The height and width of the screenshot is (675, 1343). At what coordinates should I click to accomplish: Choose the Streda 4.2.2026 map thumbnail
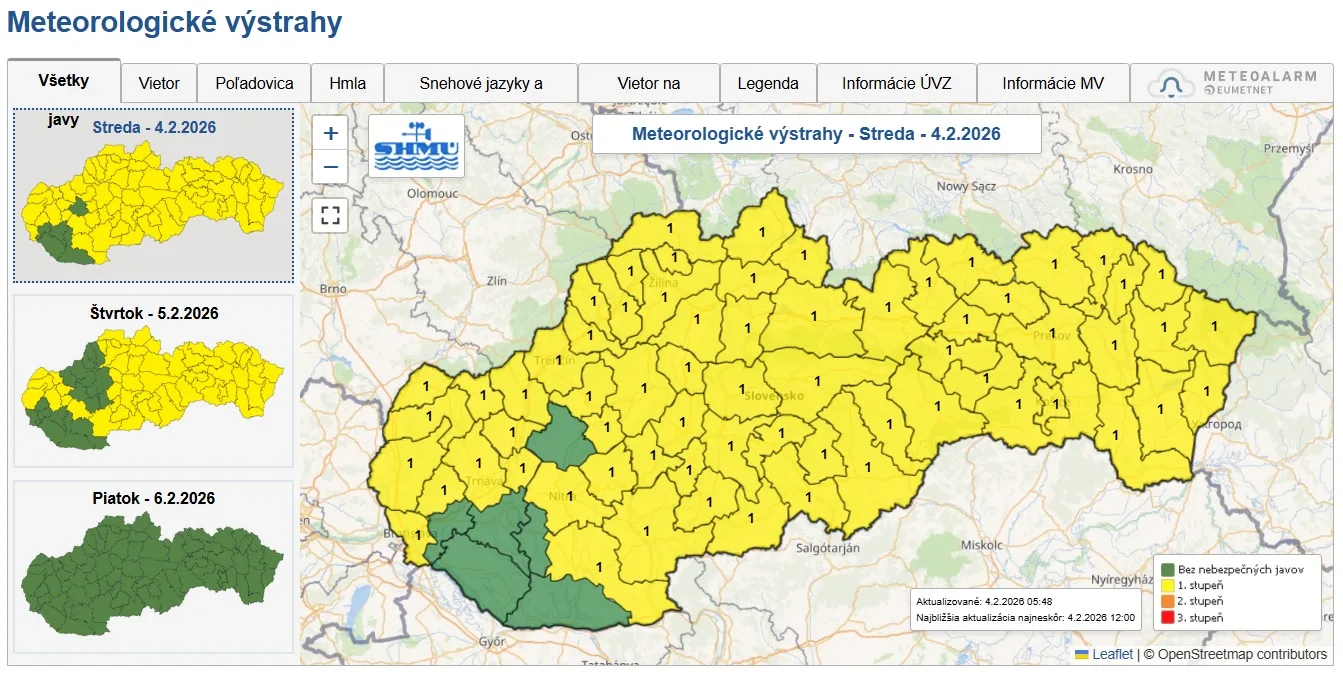coord(153,196)
